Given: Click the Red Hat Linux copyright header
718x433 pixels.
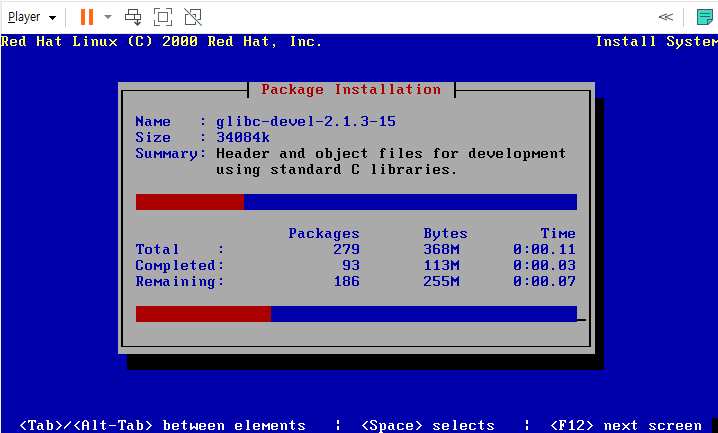Looking at the screenshot, I should point(161,42).
